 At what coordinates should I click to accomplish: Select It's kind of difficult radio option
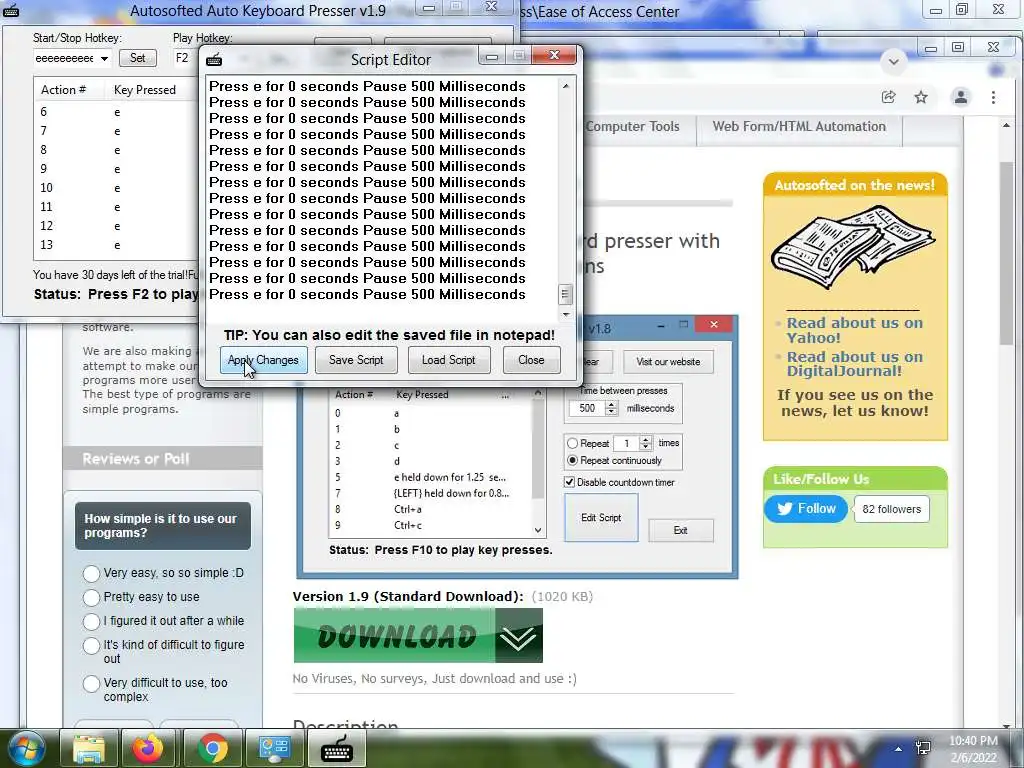tap(91, 646)
